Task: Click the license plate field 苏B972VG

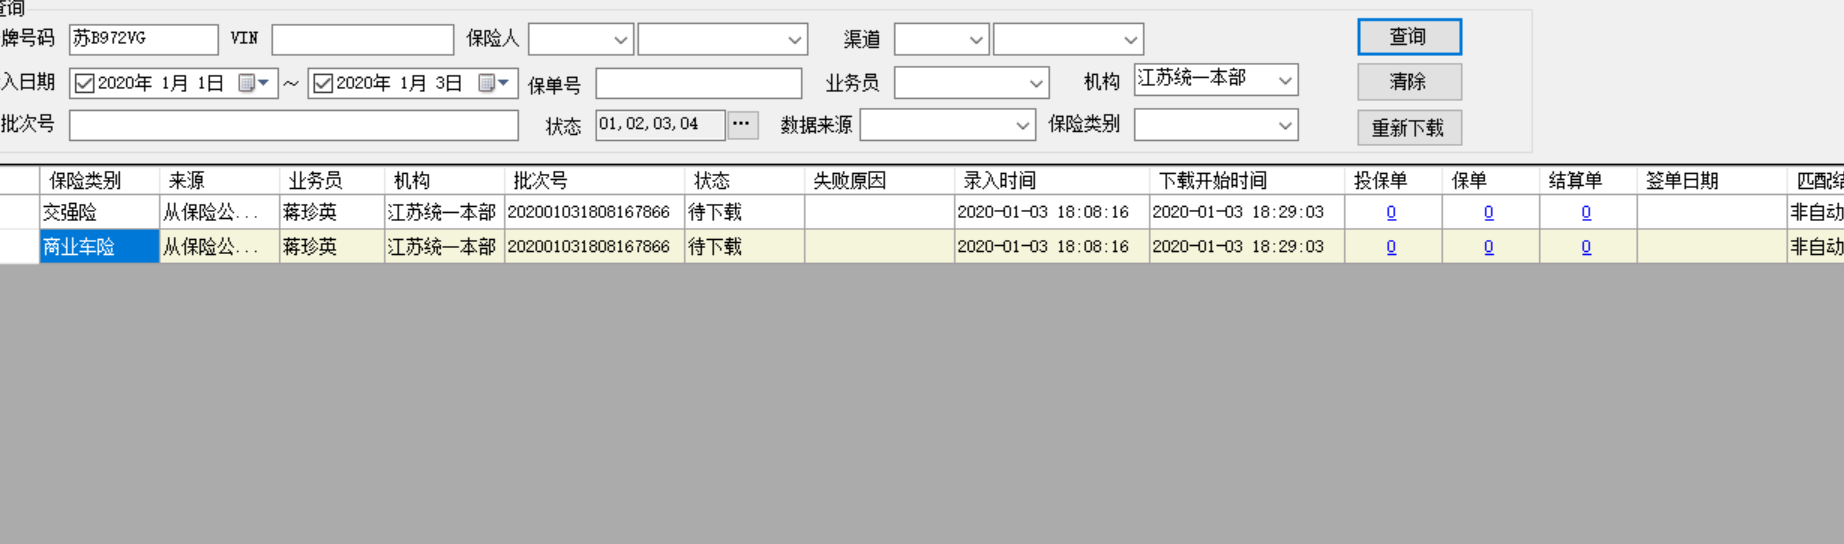Action: click(143, 39)
